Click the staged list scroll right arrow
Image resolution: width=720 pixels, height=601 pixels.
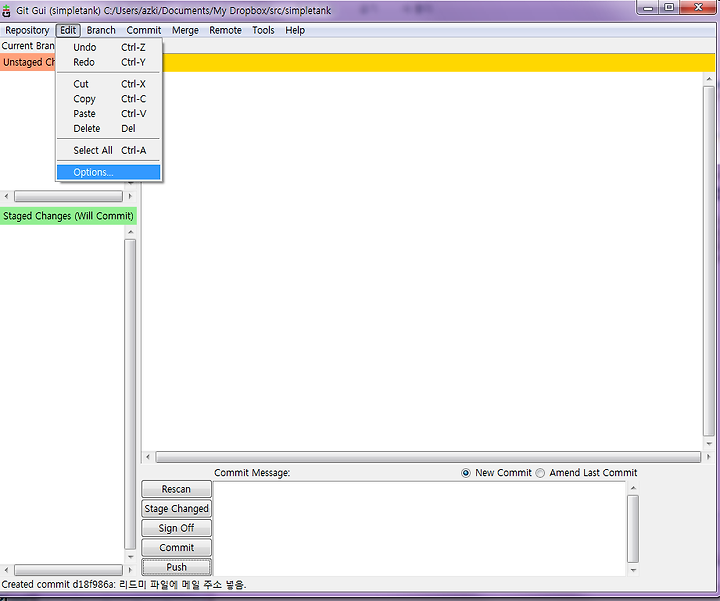point(130,570)
